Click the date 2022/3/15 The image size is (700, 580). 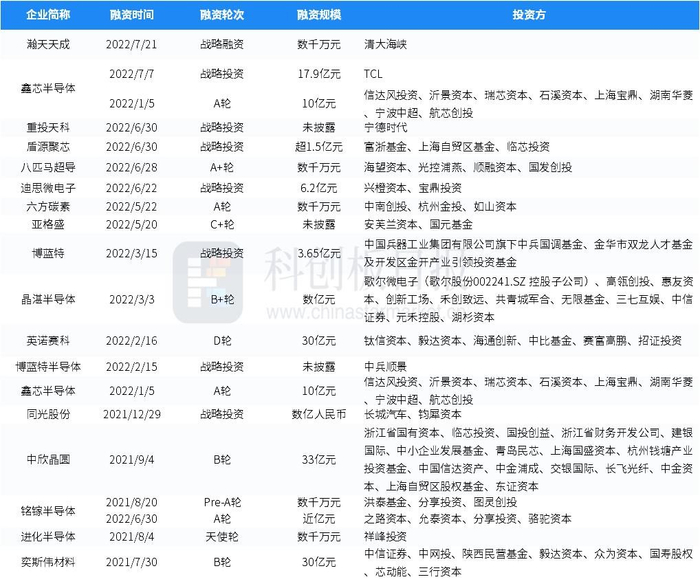(x=132, y=253)
